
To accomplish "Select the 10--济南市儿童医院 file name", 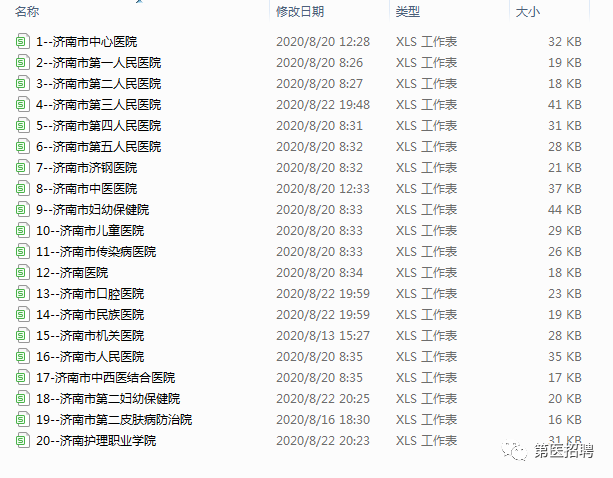I will (90, 231).
